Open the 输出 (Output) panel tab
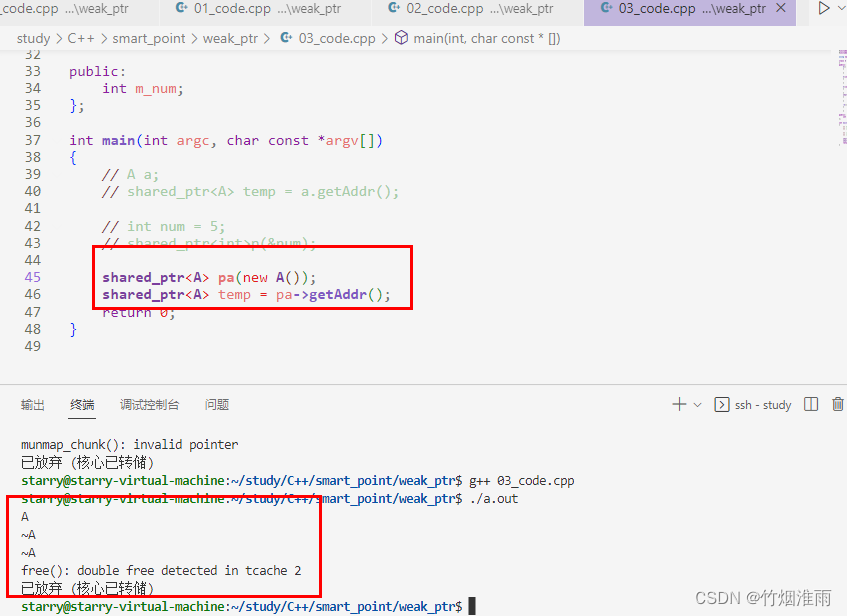The width and height of the screenshot is (847, 616). click(x=32, y=405)
